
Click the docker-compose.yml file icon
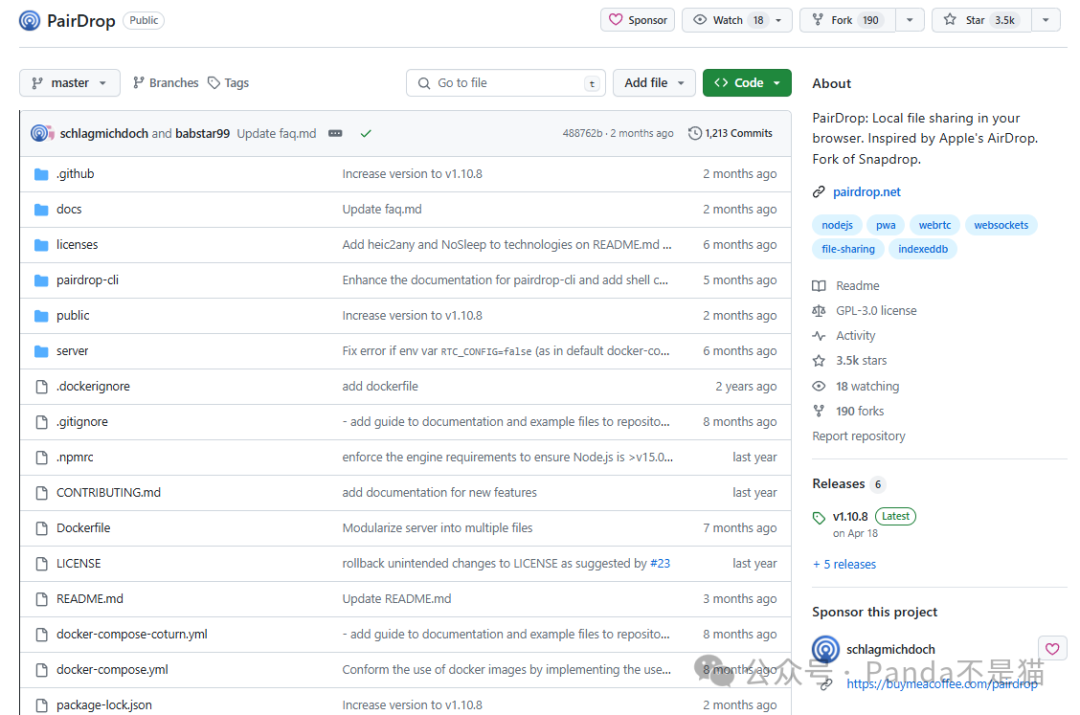coord(41,670)
